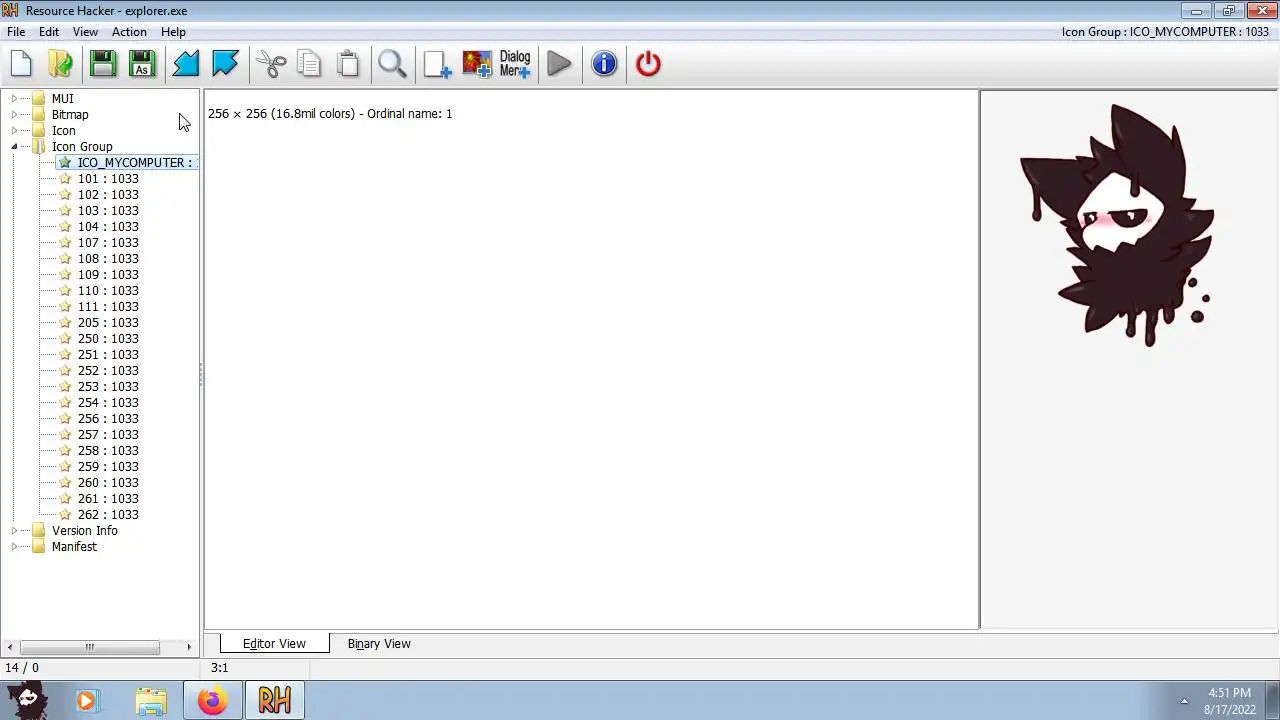Click the folder icon beside Manifest
1280x720 pixels.
[x=39, y=546]
